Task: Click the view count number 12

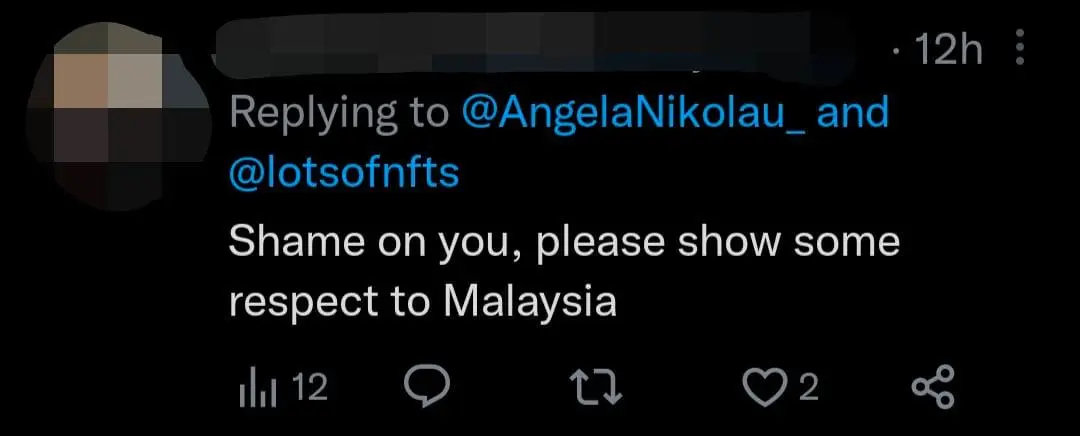Action: pos(311,388)
